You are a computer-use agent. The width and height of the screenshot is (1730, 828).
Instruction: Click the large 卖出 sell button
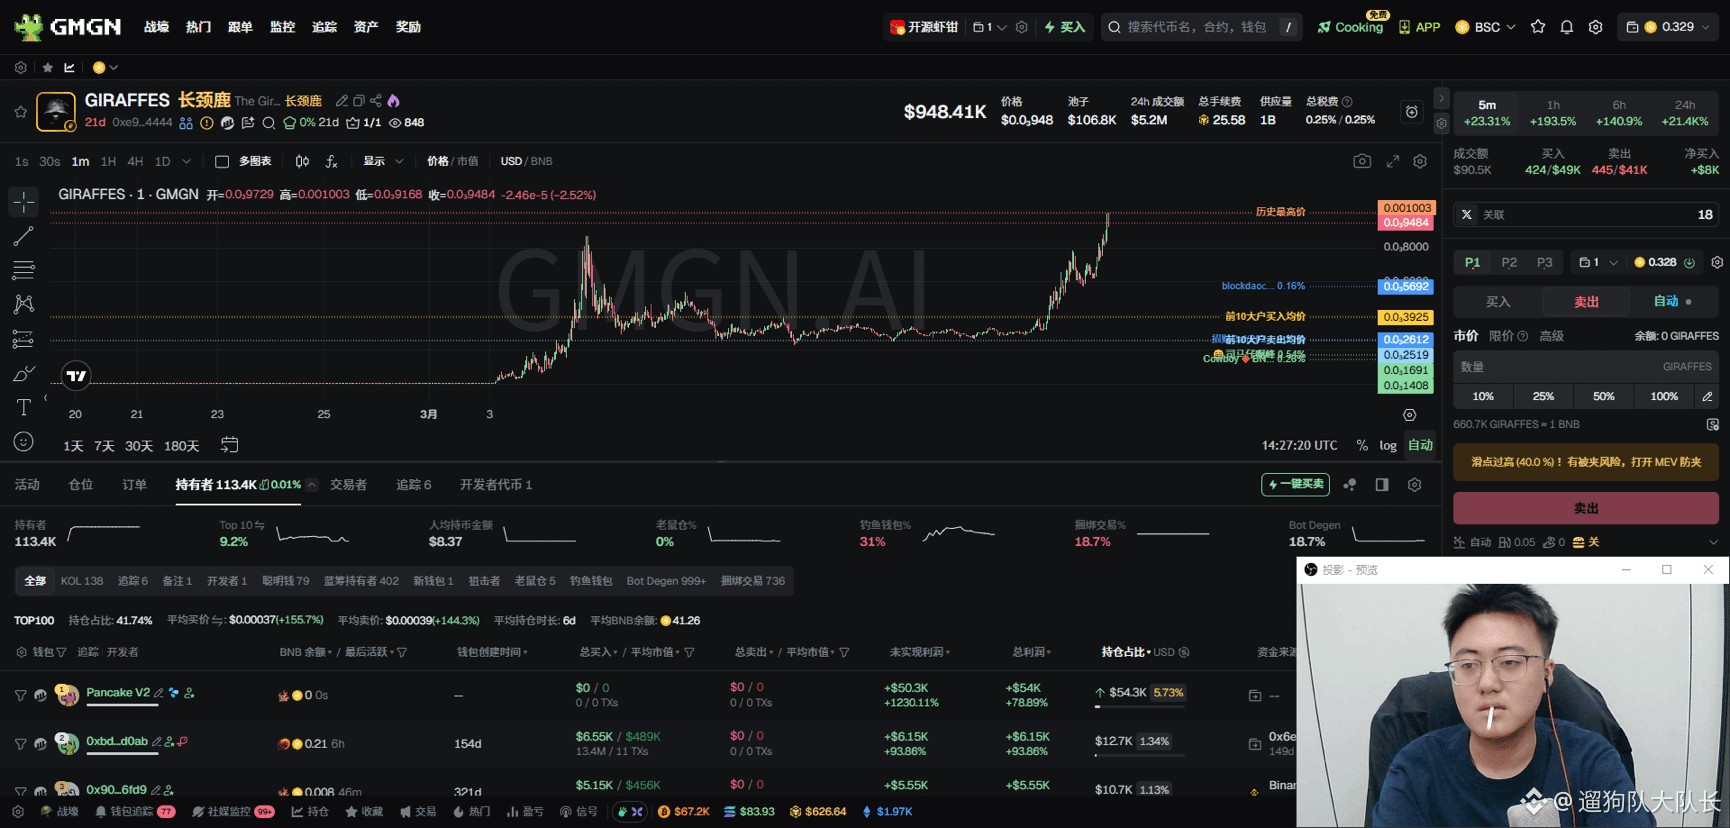tap(1585, 508)
